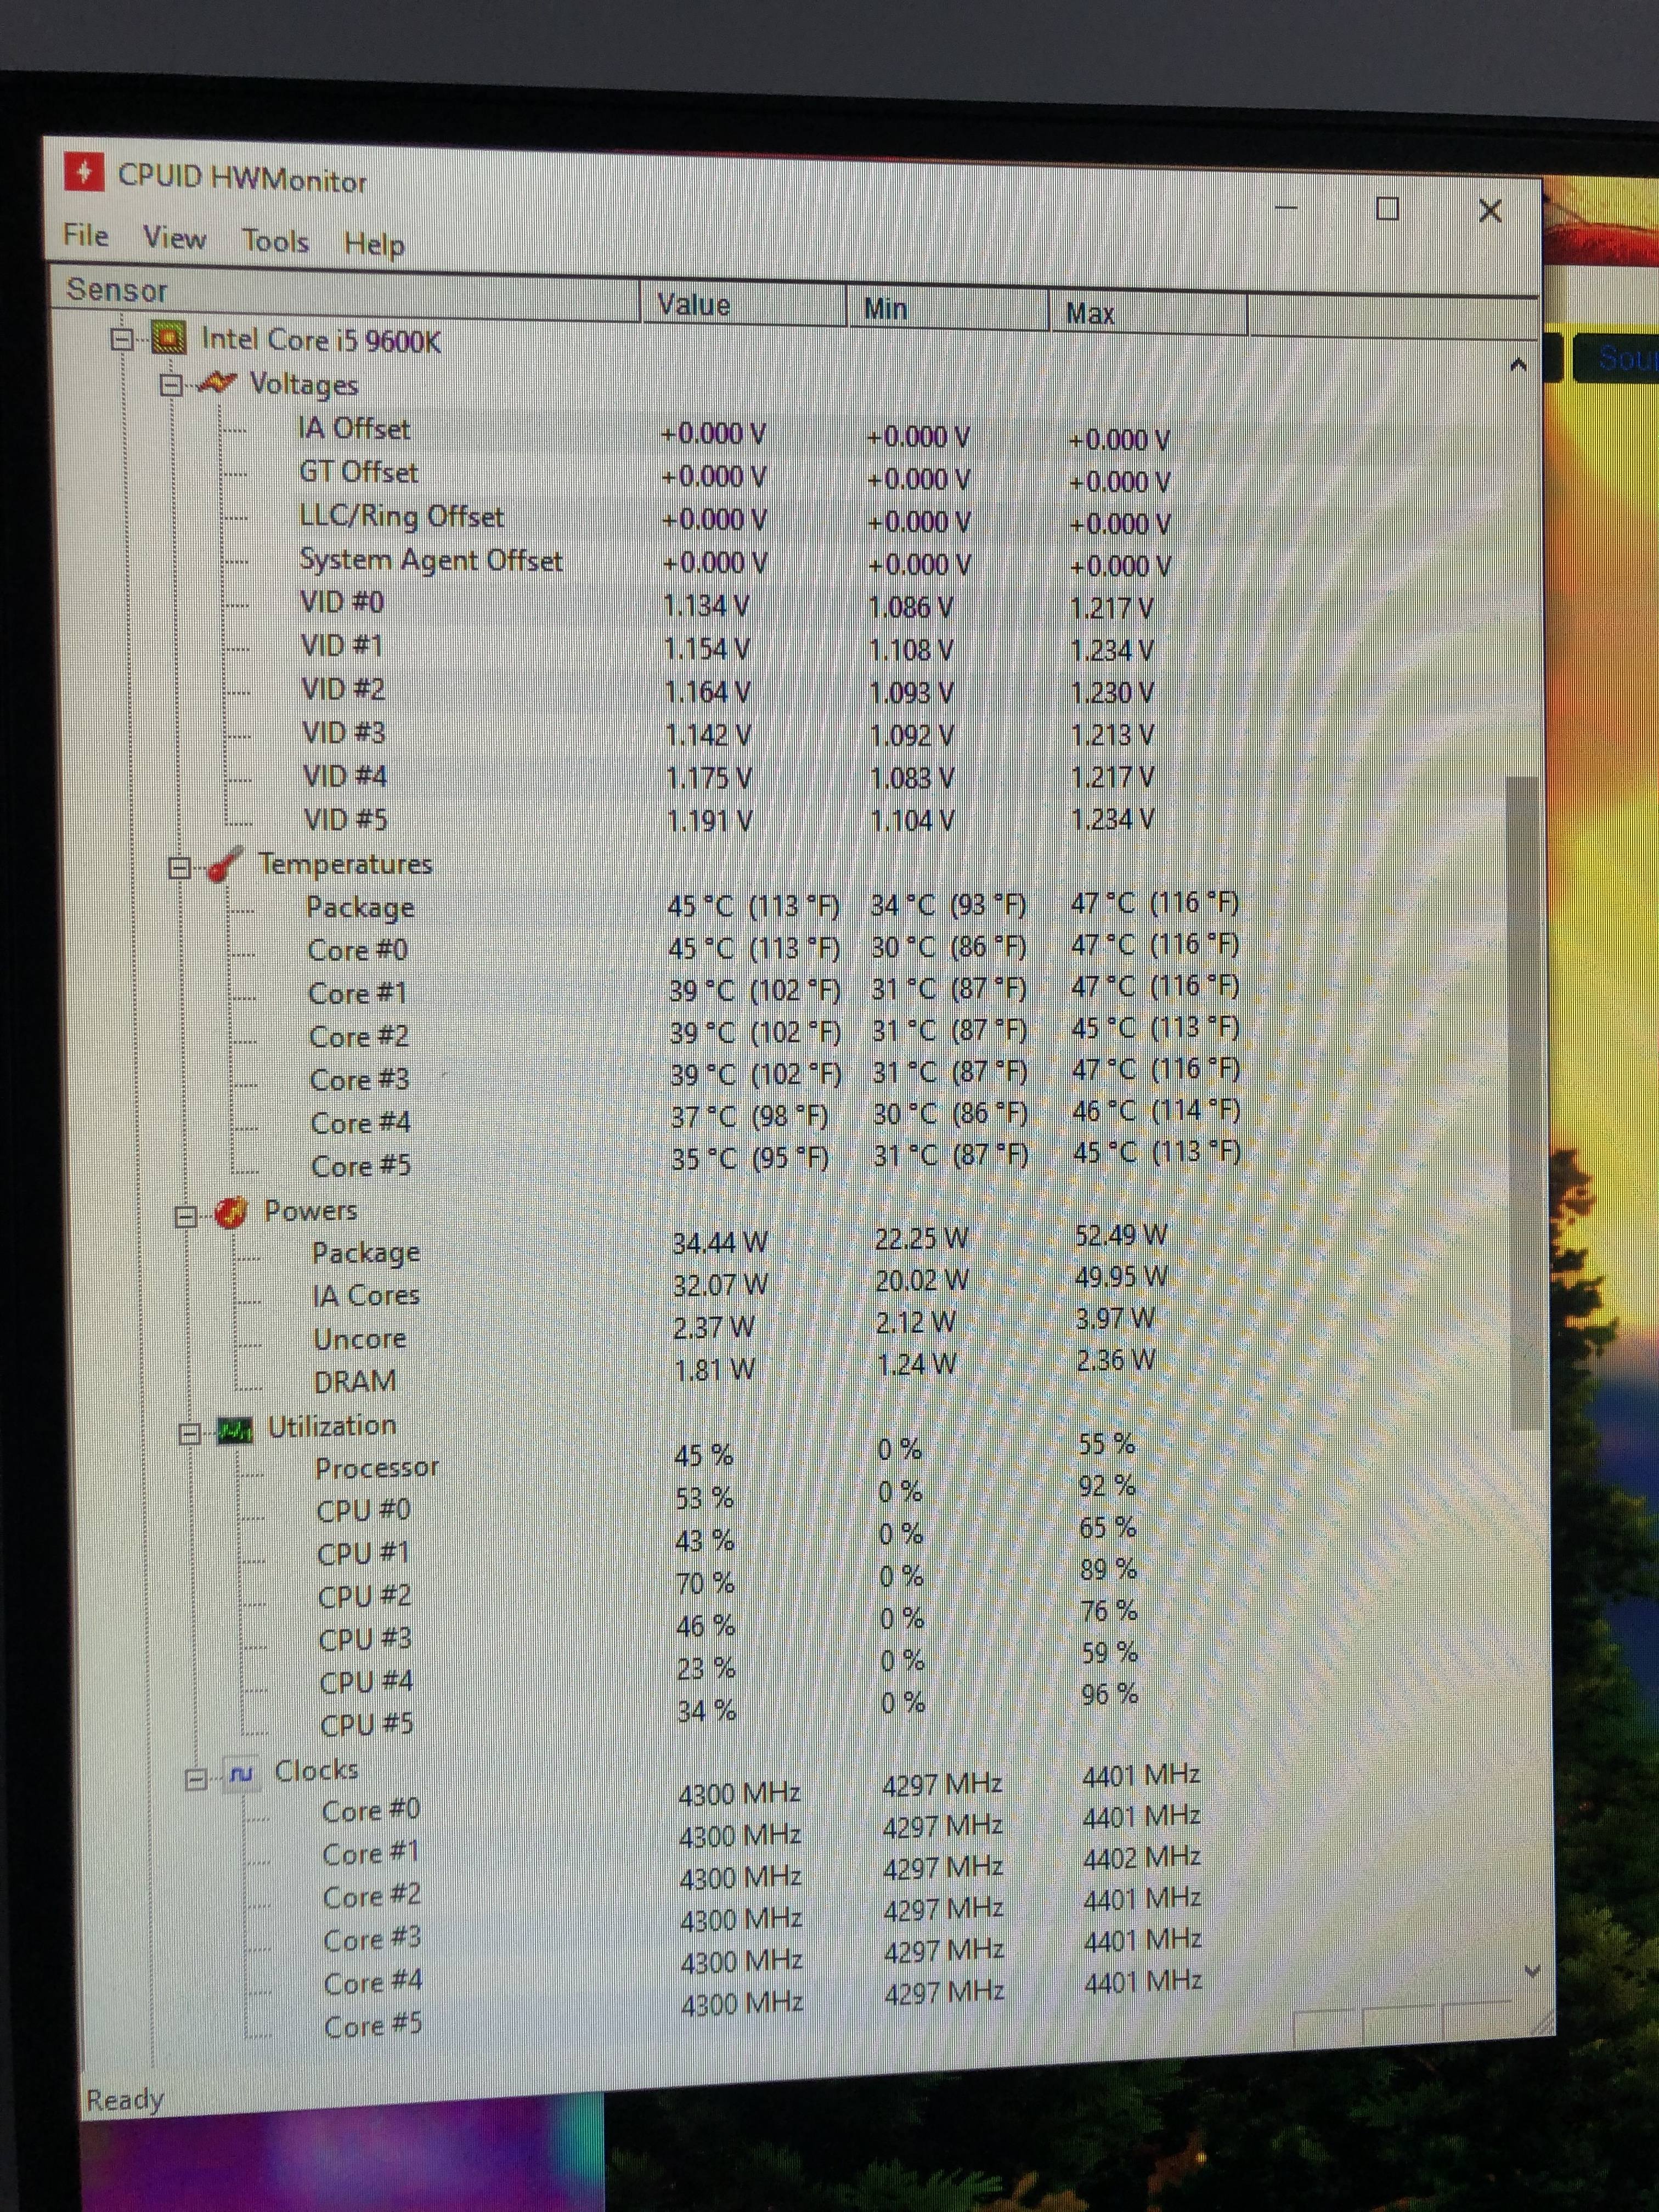Click the HWMonitor lightning bolt app icon

tap(85, 172)
